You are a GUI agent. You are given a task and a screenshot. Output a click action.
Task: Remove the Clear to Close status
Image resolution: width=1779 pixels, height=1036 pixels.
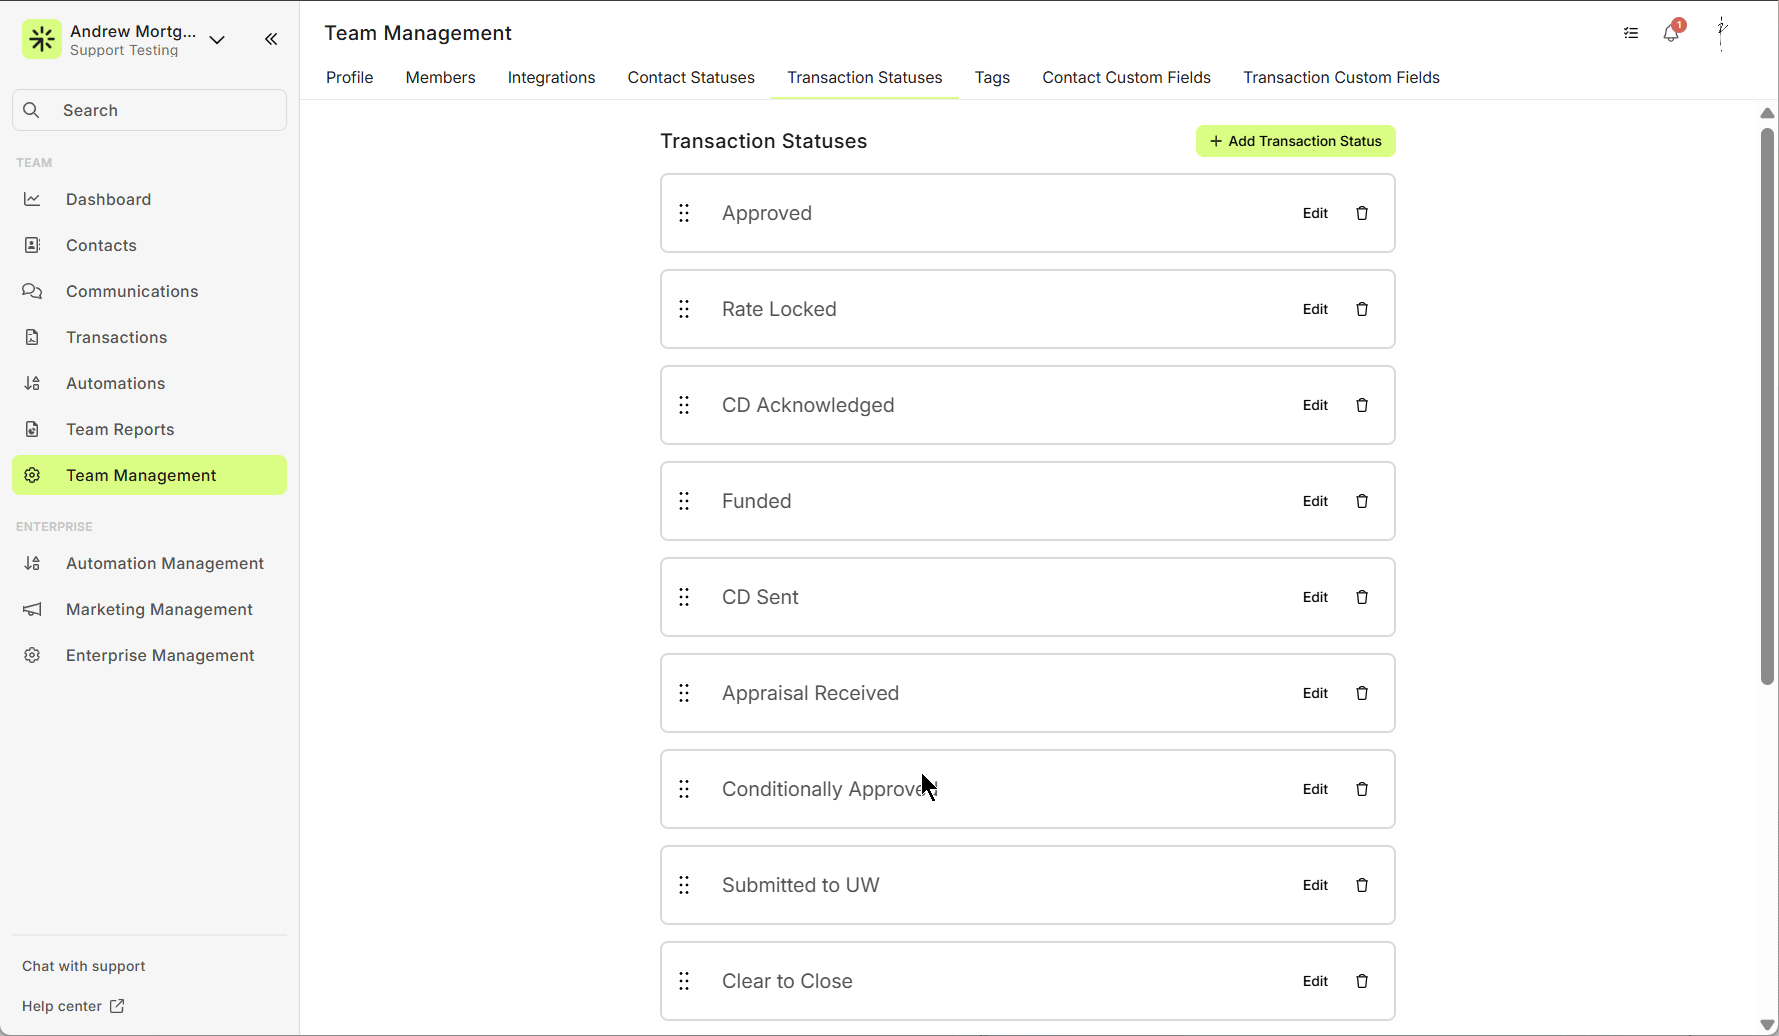coord(1361,981)
